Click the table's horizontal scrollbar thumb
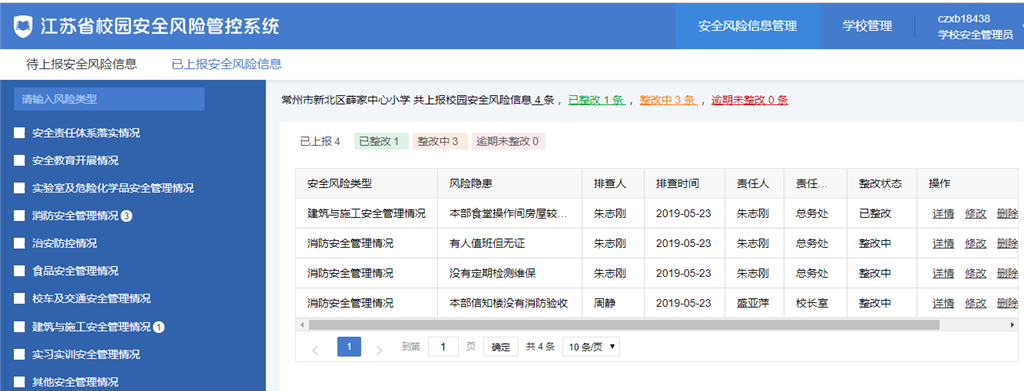 [624, 324]
